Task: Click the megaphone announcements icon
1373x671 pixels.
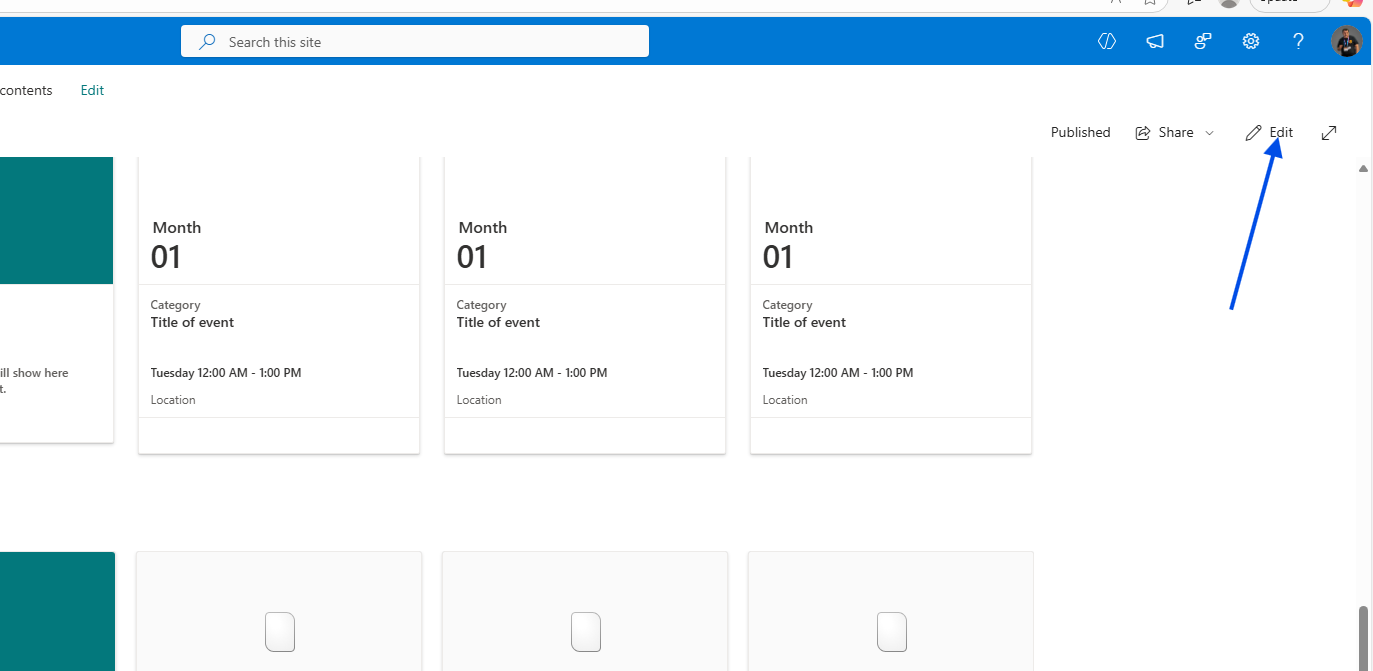Action: click(x=1155, y=41)
